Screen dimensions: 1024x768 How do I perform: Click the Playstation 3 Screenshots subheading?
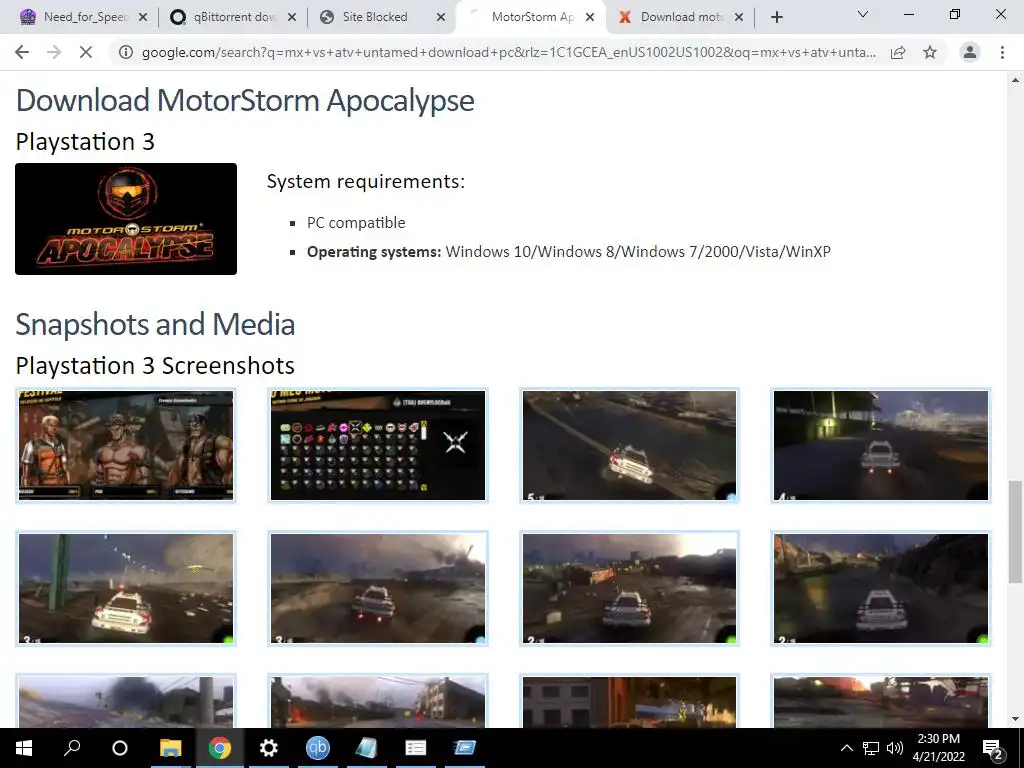coord(155,366)
